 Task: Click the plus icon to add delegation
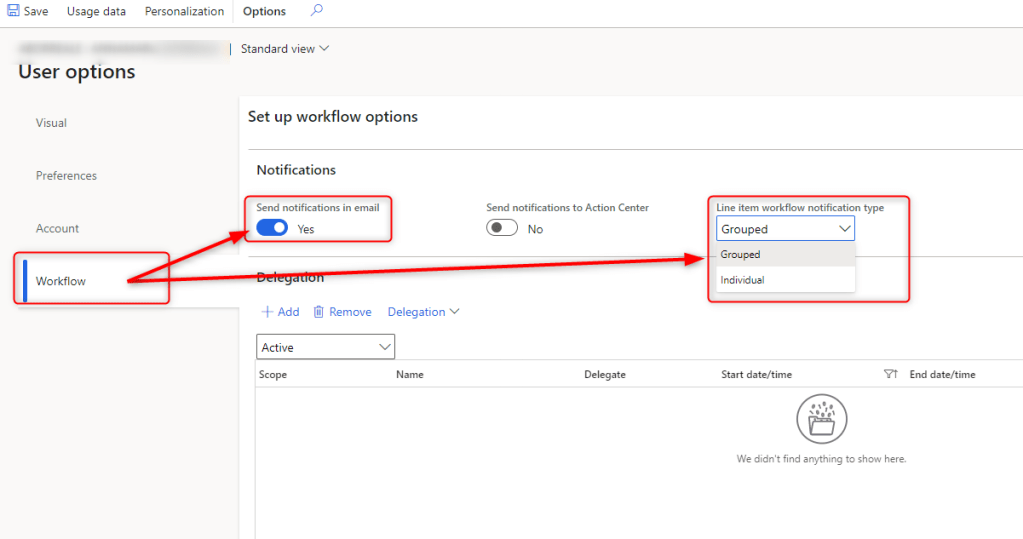click(x=267, y=312)
